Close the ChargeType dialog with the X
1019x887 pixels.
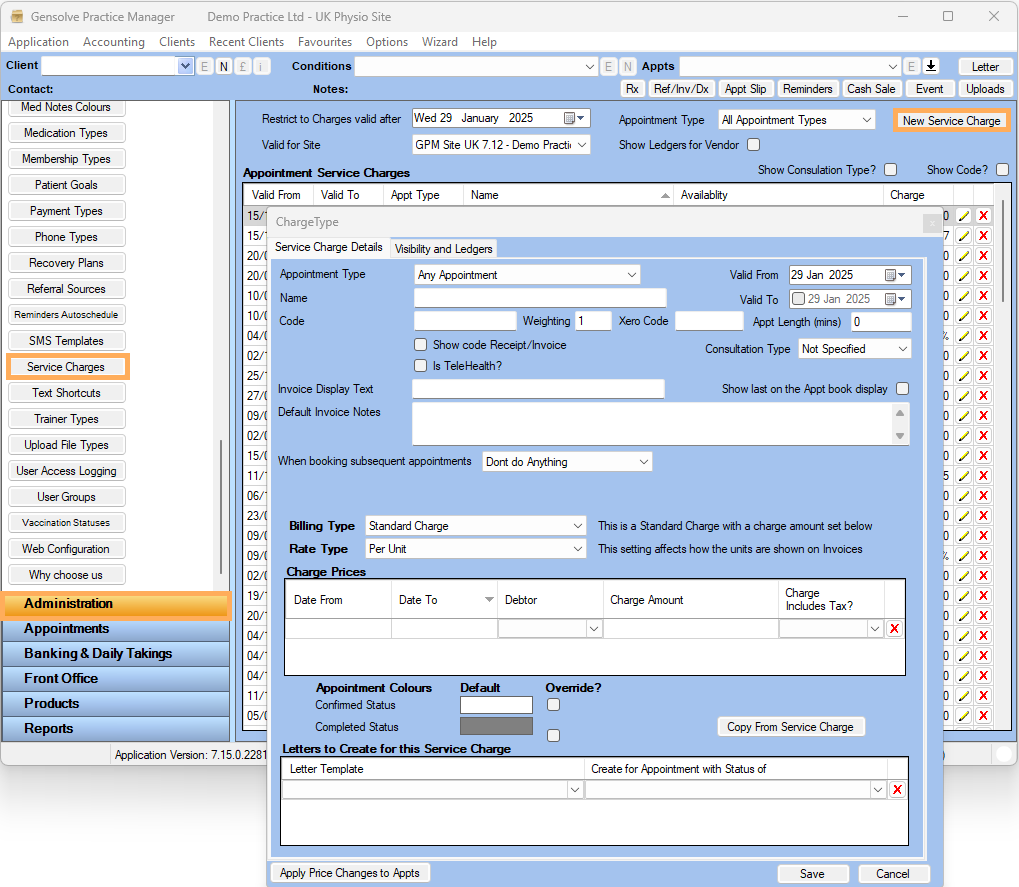(x=932, y=223)
